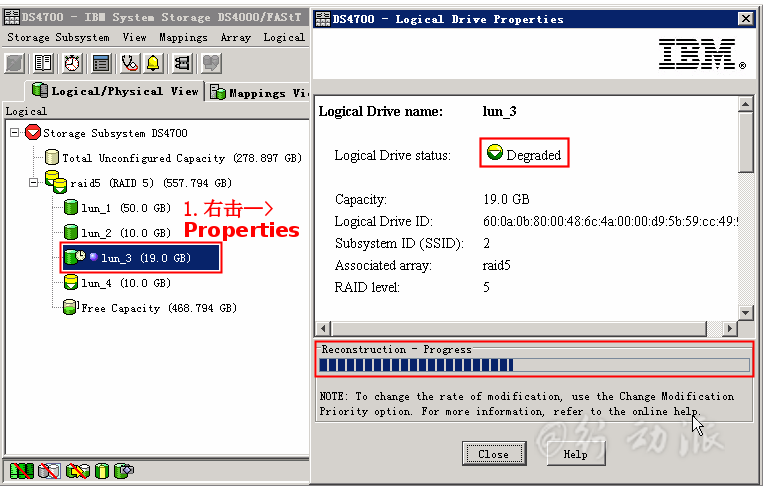Click the binoculars locate toolbar icon
Image resolution: width=763 pixels, height=486 pixels.
point(182,63)
